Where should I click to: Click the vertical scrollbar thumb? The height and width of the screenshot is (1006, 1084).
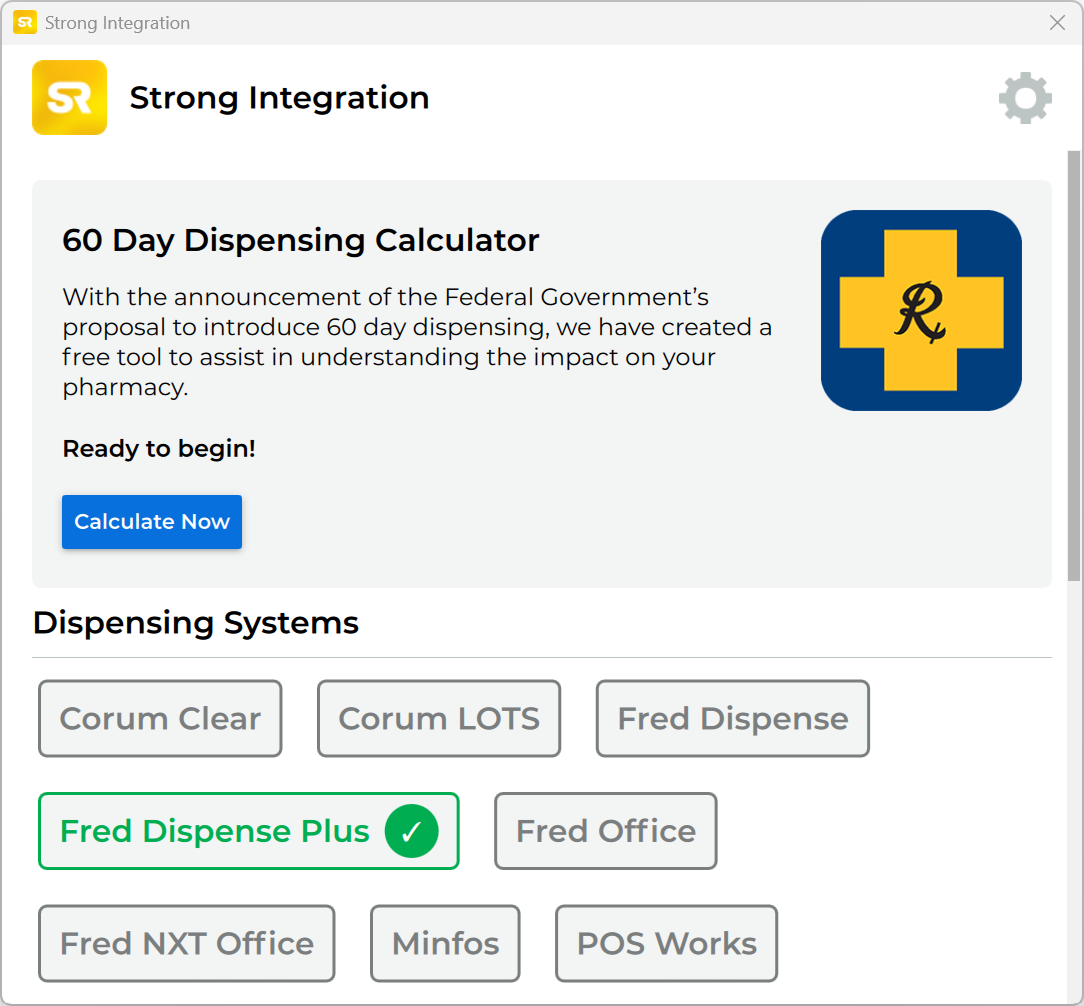1074,366
